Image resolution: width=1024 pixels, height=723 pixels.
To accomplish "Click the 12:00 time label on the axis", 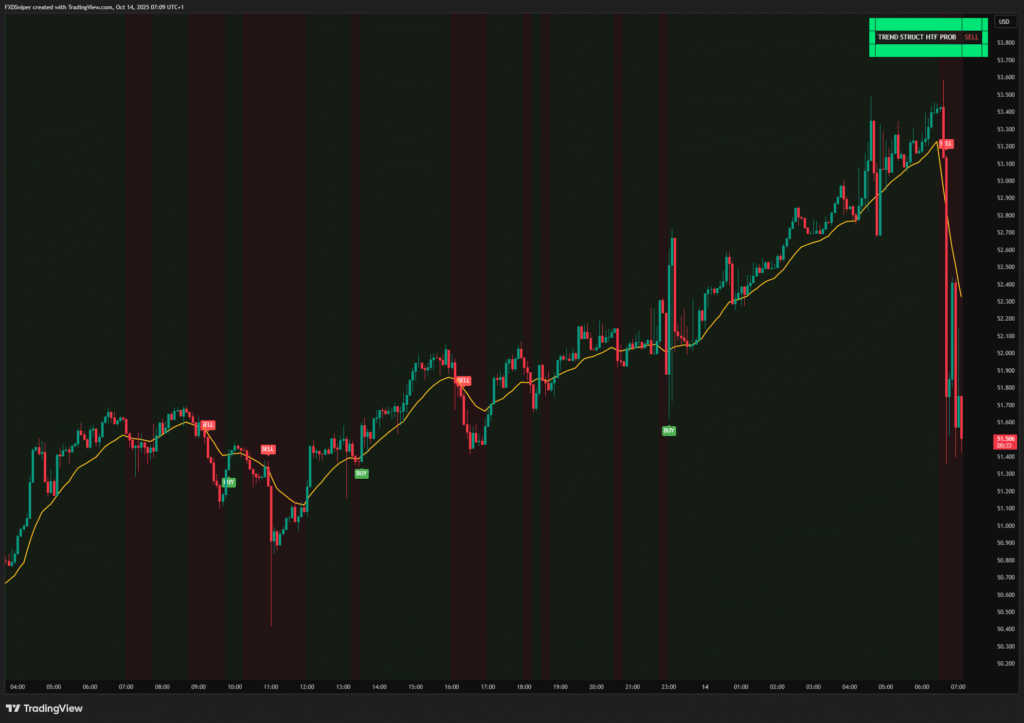I will click(x=307, y=687).
